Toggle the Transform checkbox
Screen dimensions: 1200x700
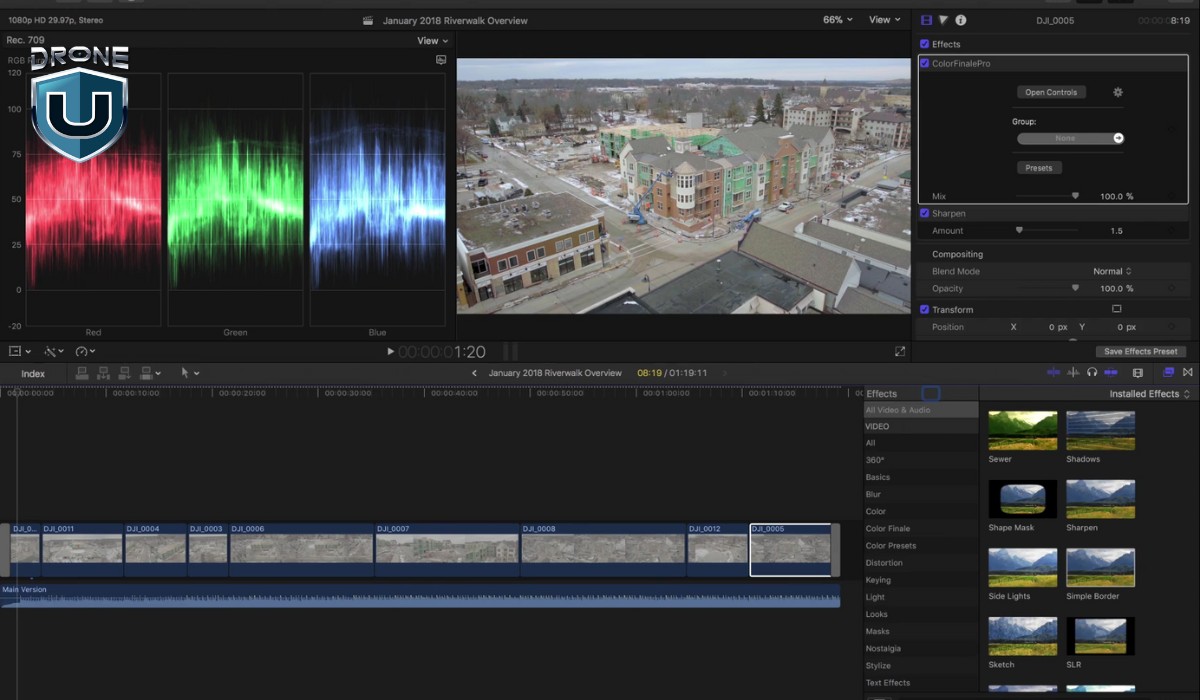[924, 309]
